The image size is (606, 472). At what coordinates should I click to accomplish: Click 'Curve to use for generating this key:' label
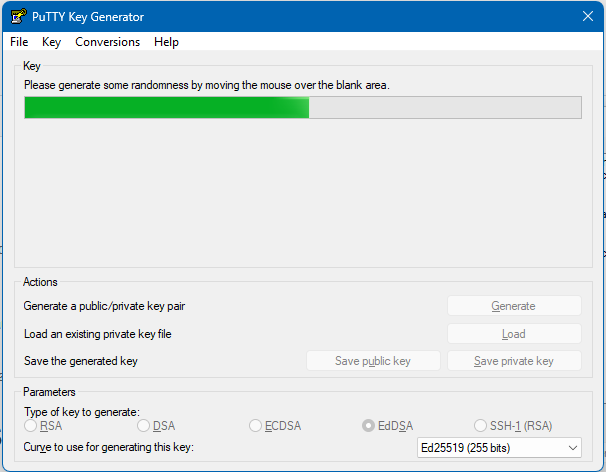point(109,447)
